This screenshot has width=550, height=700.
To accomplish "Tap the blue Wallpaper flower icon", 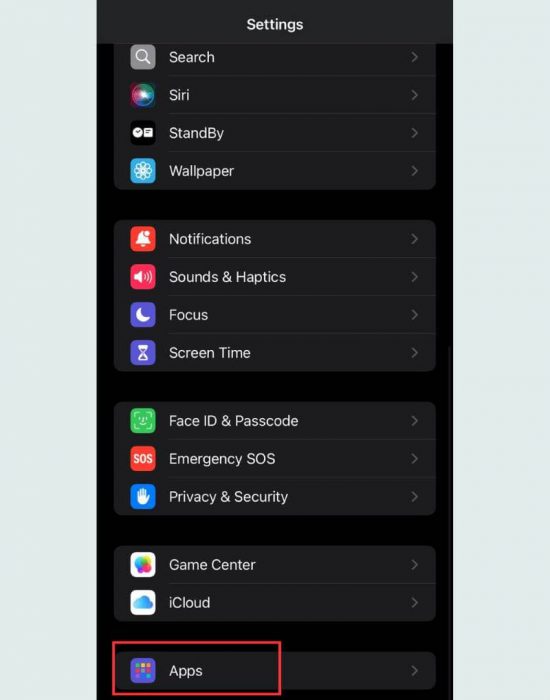I will tap(143, 171).
